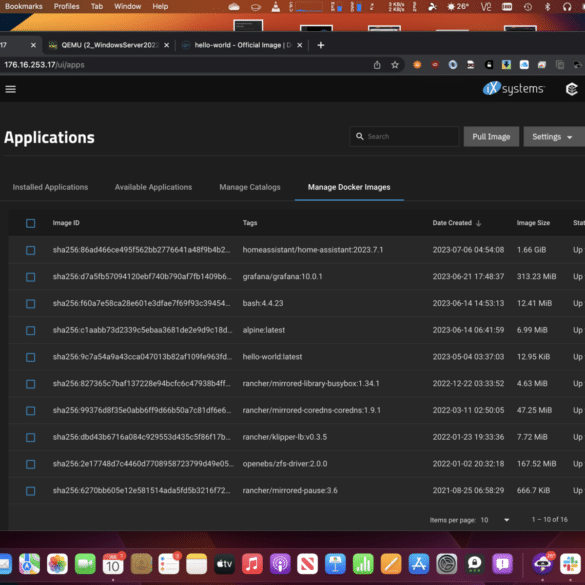Click the Pull Image button

(x=491, y=137)
